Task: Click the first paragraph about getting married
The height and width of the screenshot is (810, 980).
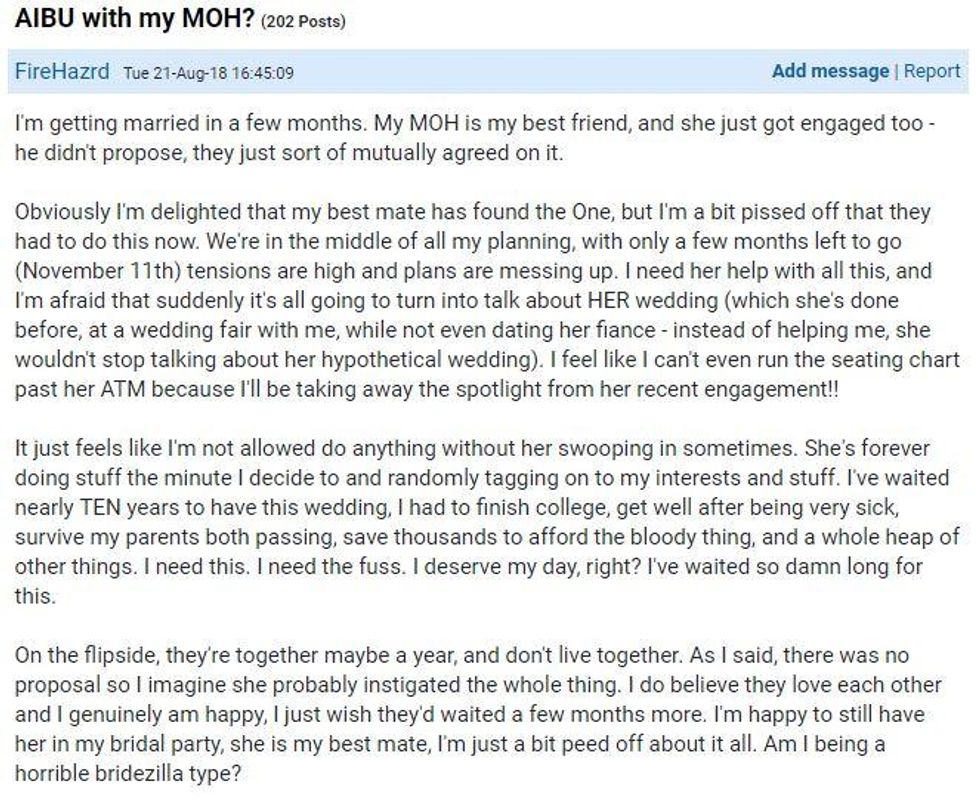Action: click(x=475, y=138)
